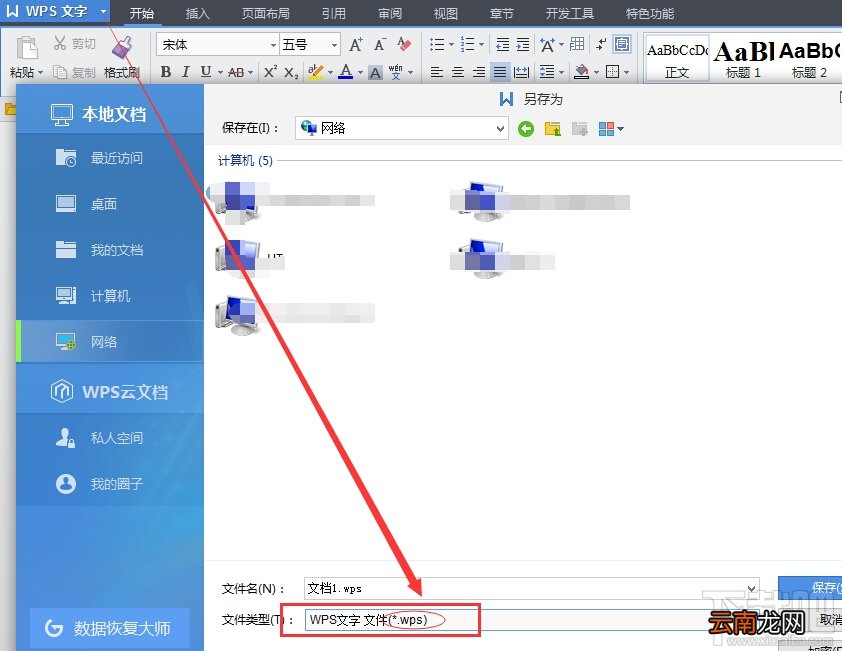The width and height of the screenshot is (842, 651).
Task: Apply the 标题 1 style
Action: (x=743, y=59)
